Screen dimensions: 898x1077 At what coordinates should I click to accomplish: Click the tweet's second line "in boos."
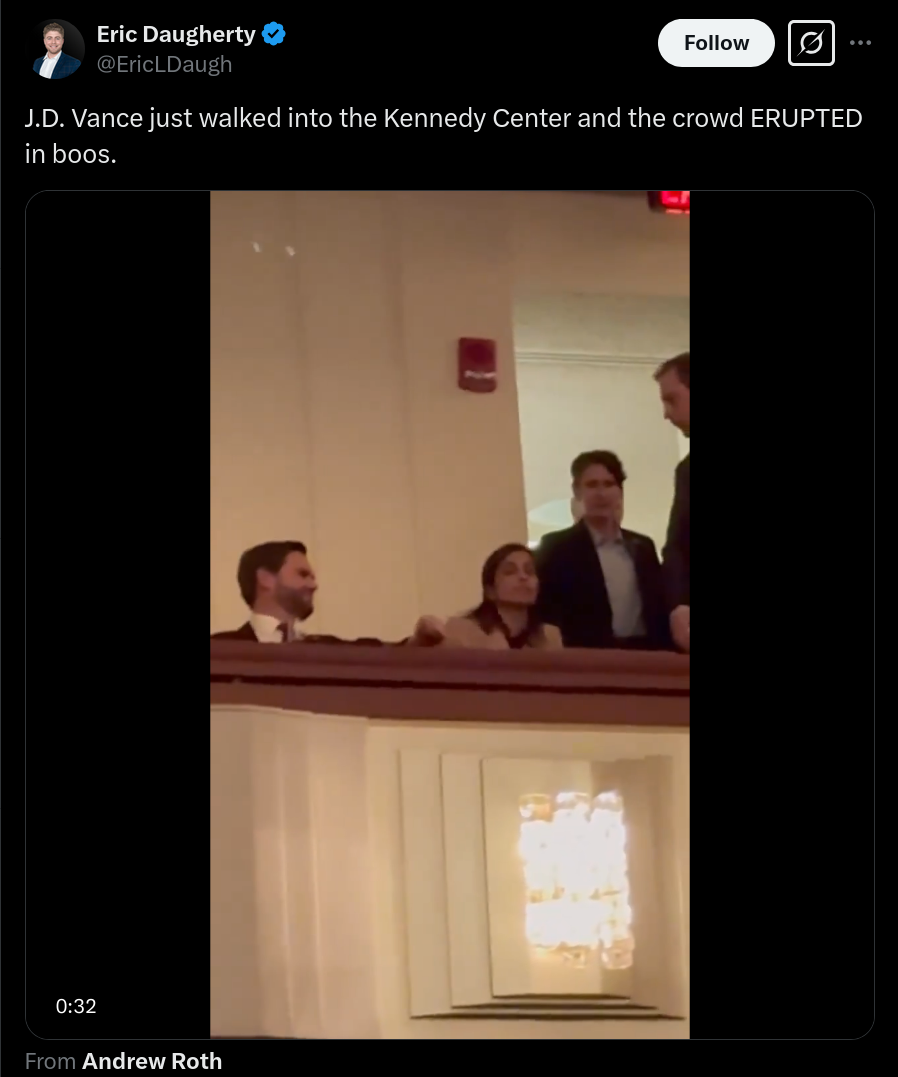coord(71,155)
